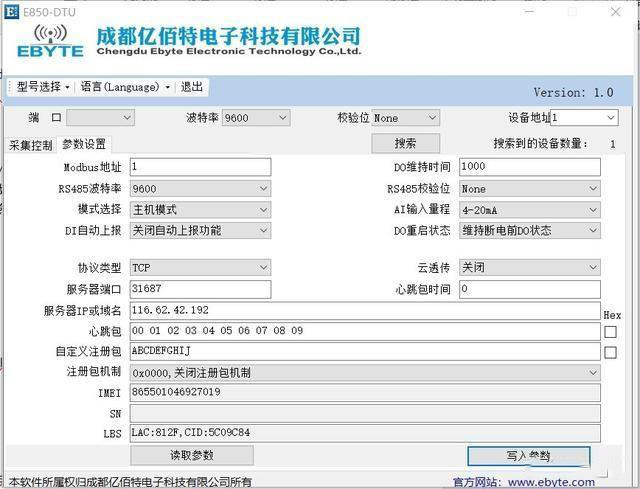Select the 端口 serial port dropdown
The width and height of the screenshot is (640, 489).
point(99,118)
